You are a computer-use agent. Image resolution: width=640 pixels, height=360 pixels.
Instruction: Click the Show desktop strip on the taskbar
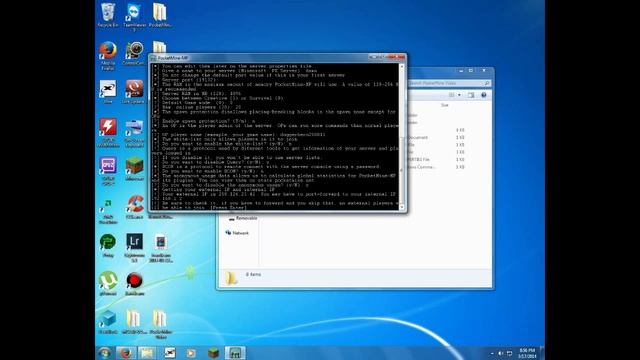[x=542, y=353]
